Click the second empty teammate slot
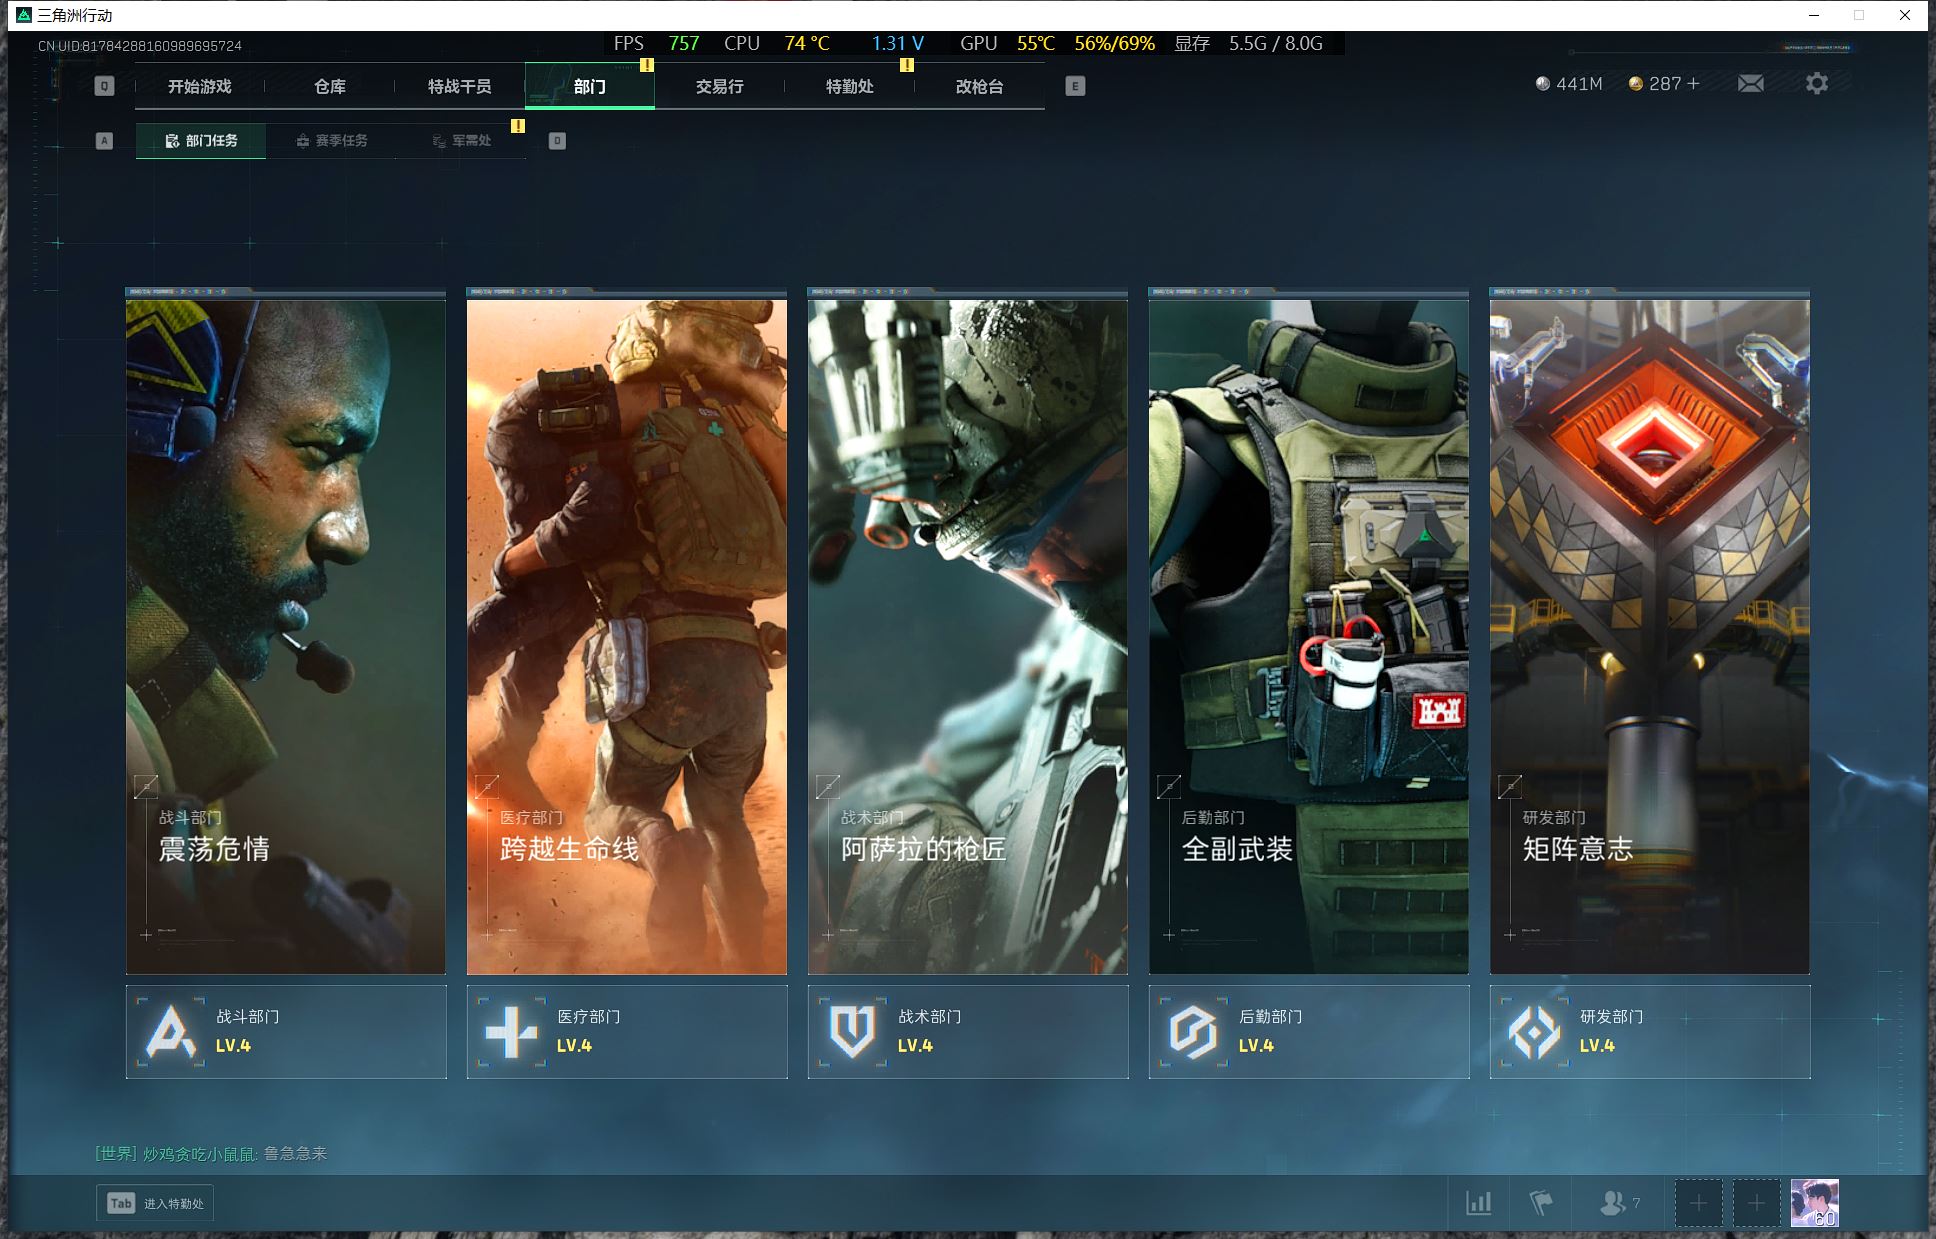Viewport: 1936px width, 1239px height. tap(1756, 1203)
